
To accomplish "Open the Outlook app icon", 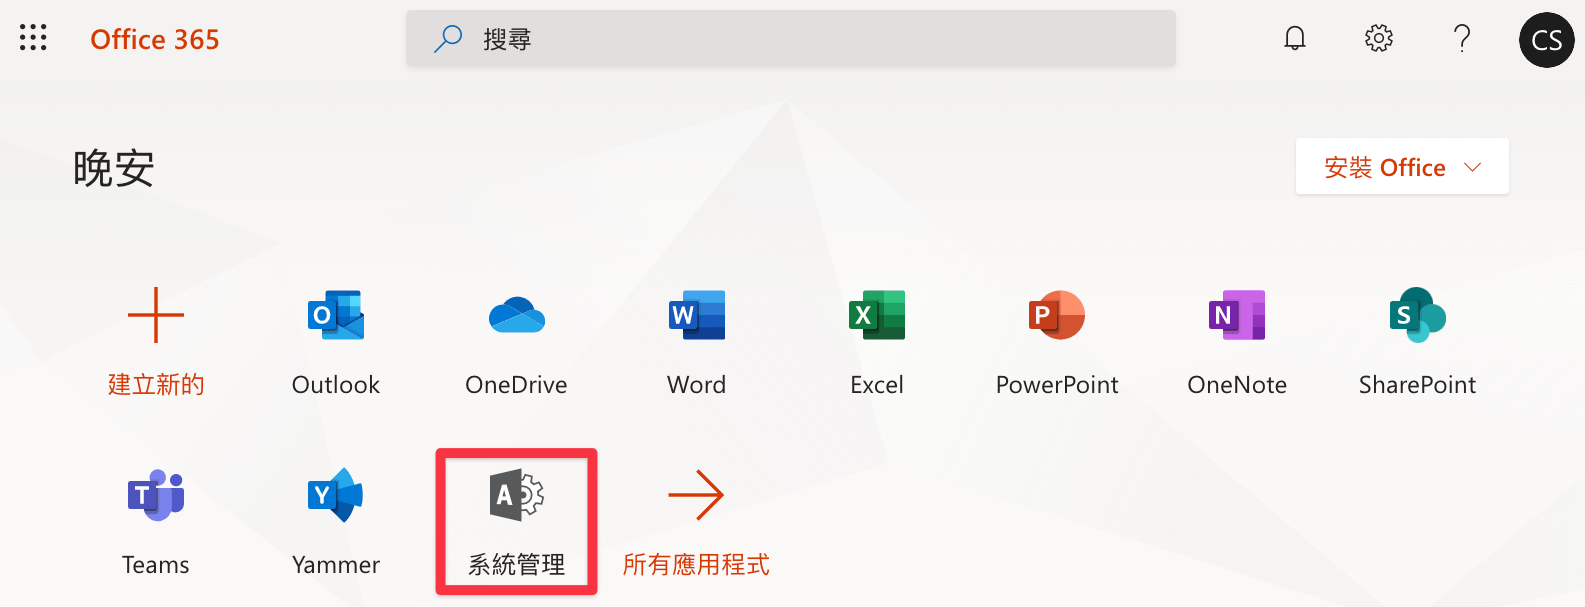I will [336, 315].
